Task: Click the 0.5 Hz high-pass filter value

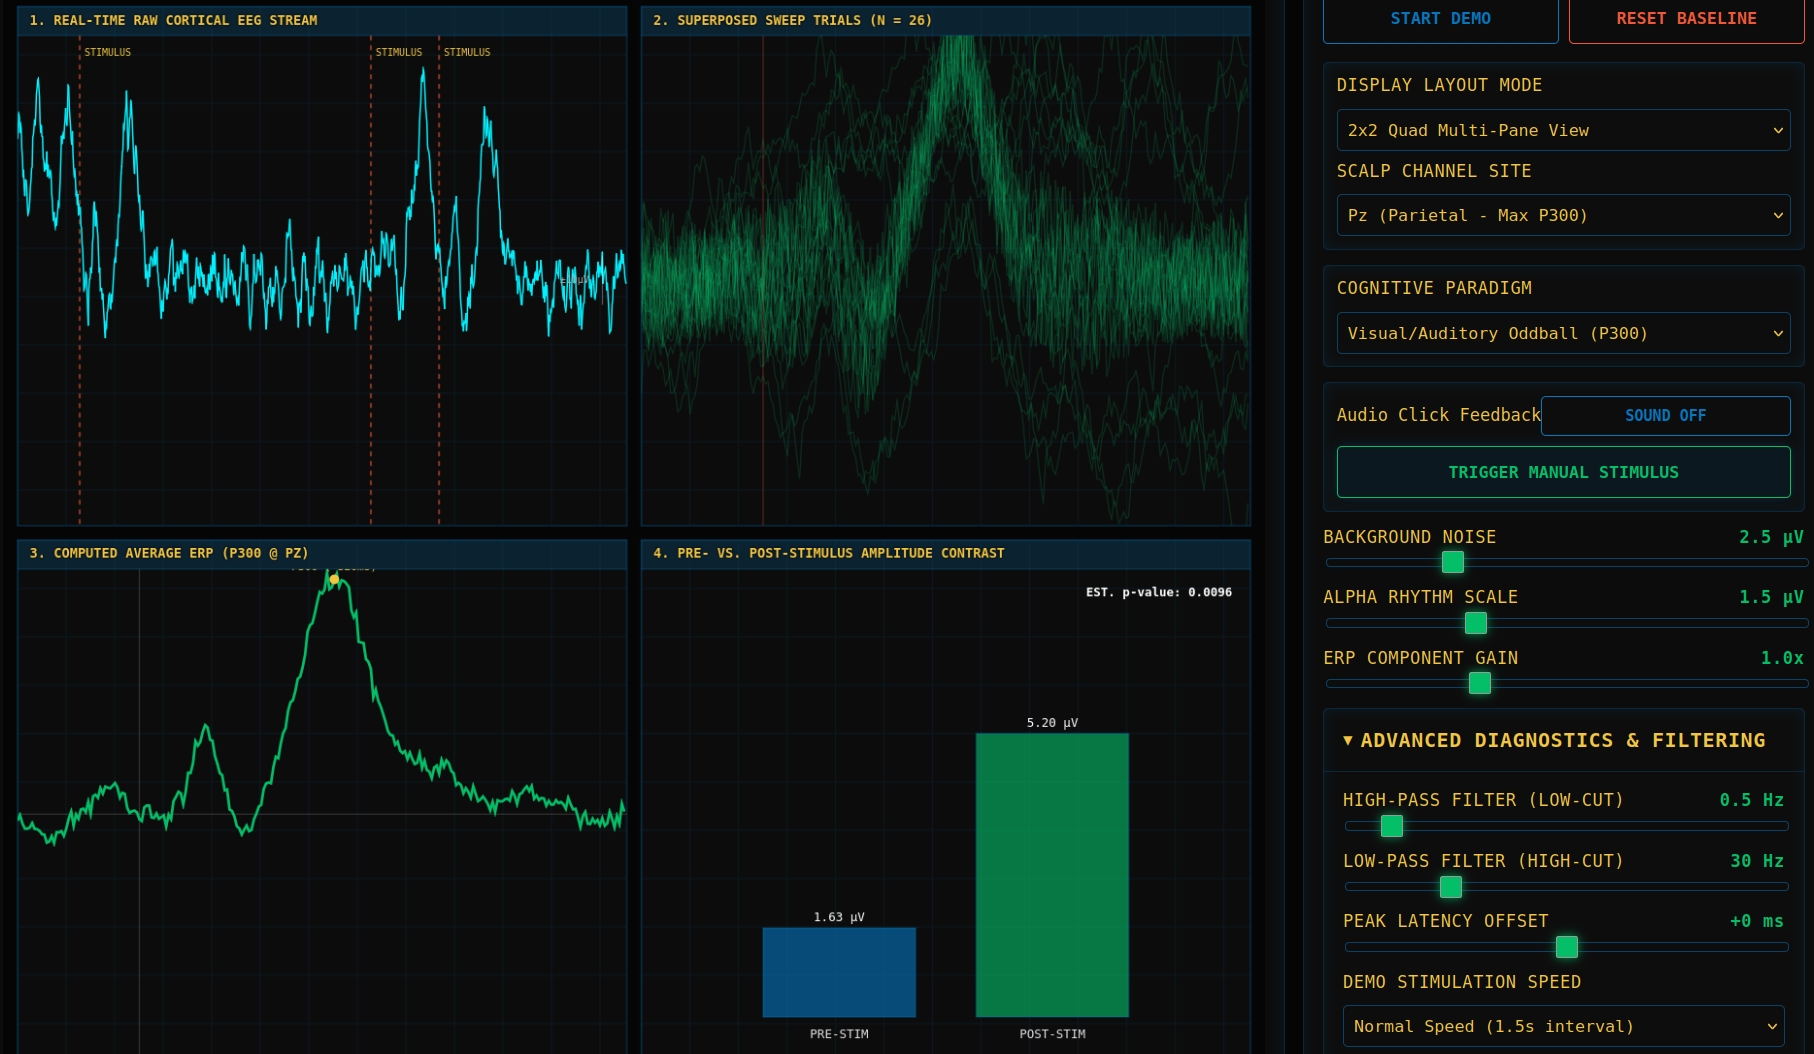Action: 1751,800
